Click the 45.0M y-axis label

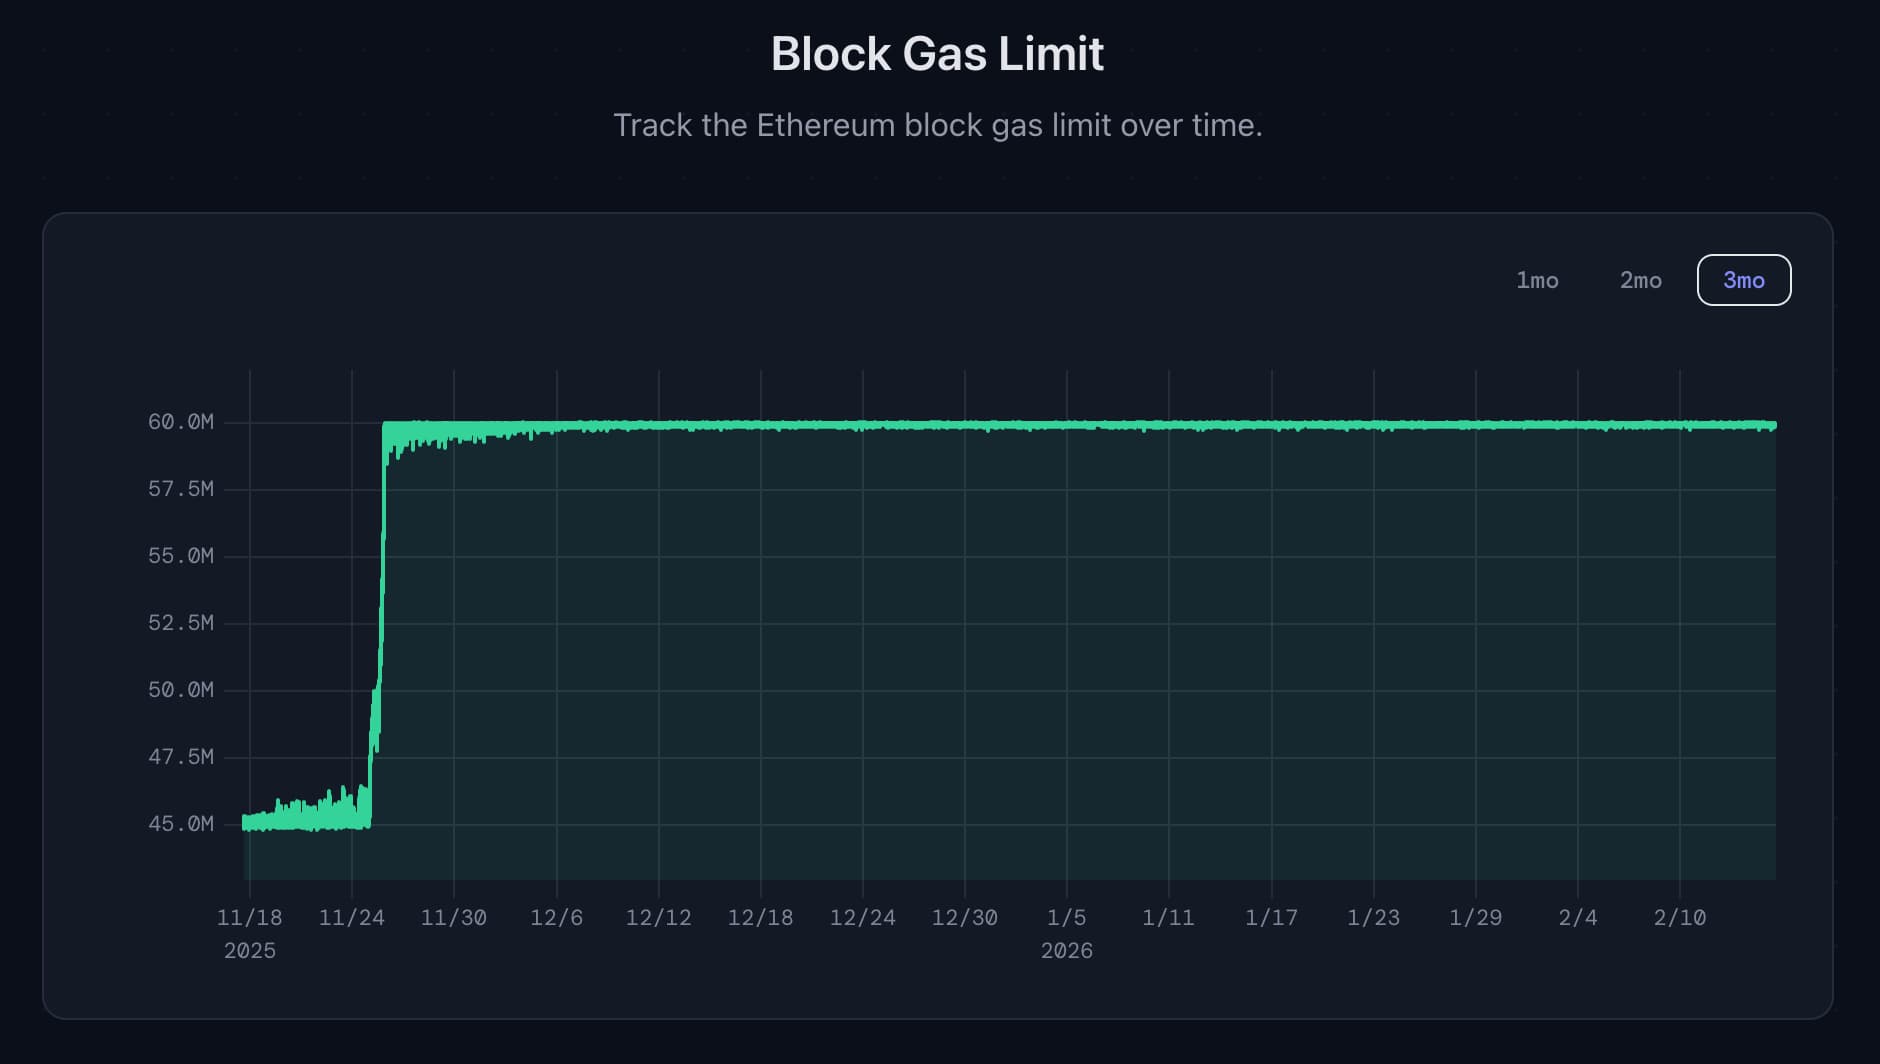pyautogui.click(x=181, y=824)
